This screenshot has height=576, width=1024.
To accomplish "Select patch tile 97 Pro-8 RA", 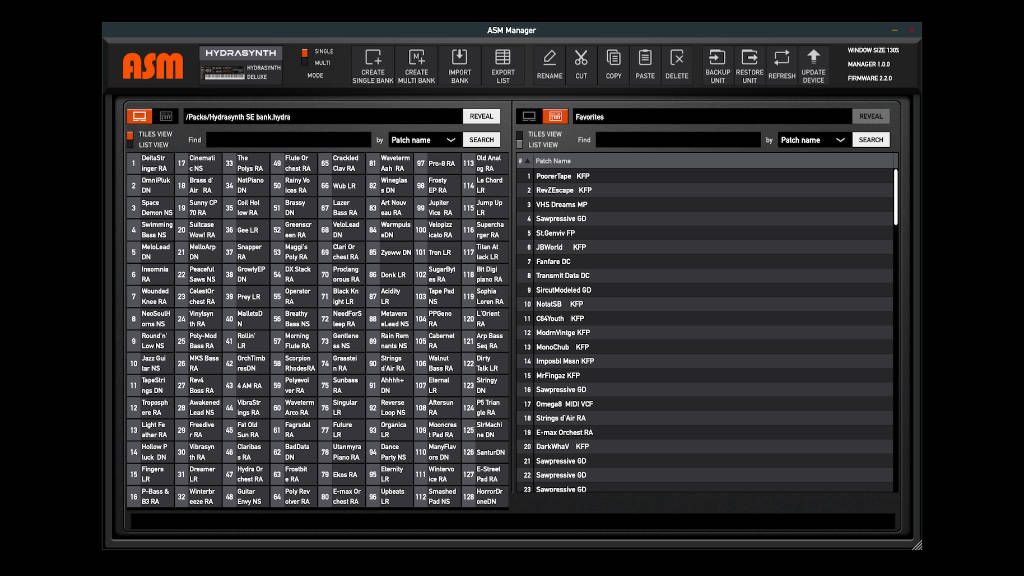I will 437,163.
